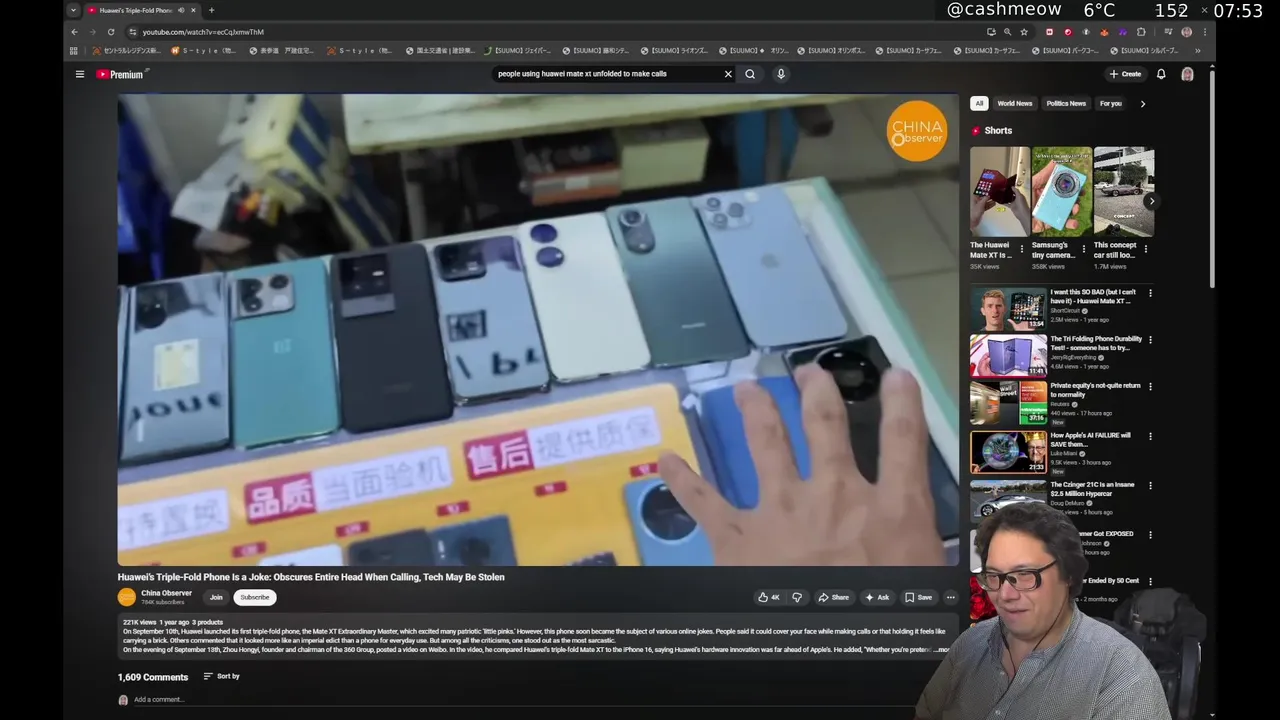Show more filter chips with right arrow
Screen dimensions: 1280x720
[x=1143, y=103]
